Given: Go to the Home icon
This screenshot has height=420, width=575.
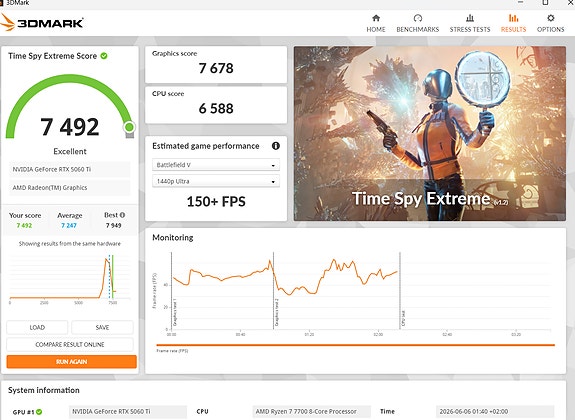Looking at the screenshot, I should pyautogui.click(x=376, y=18).
